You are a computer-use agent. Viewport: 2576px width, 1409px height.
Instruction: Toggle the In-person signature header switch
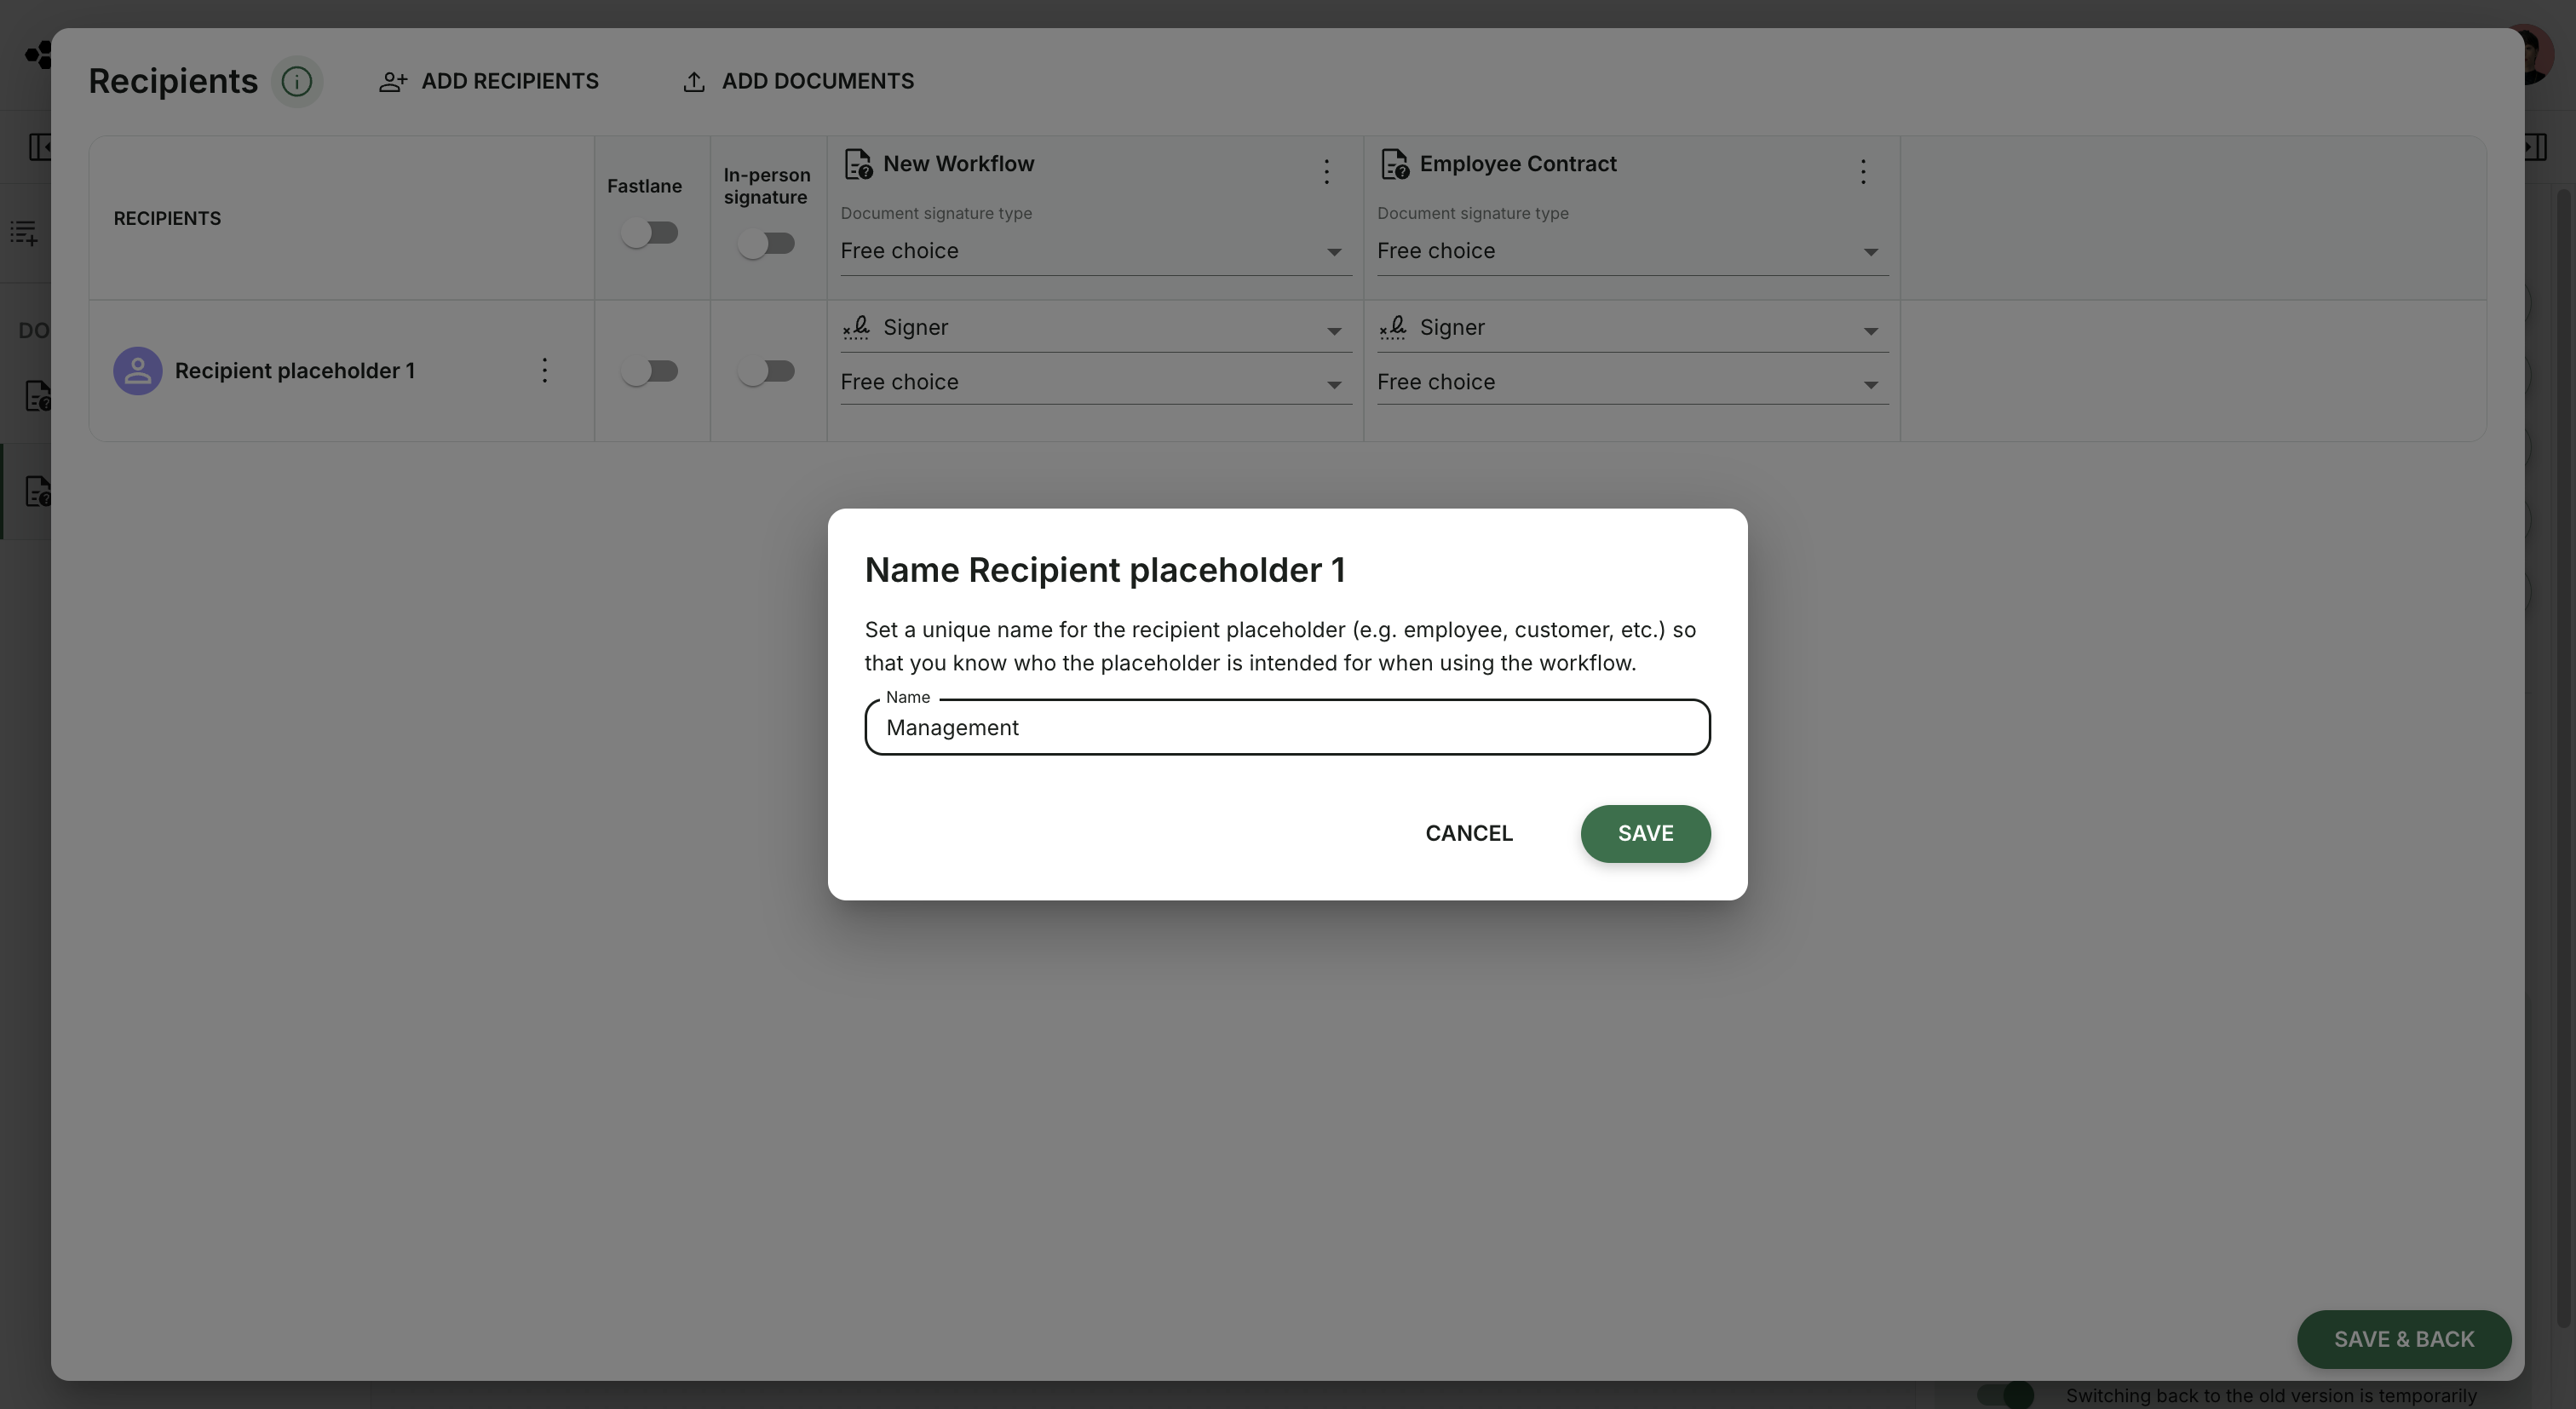point(766,244)
